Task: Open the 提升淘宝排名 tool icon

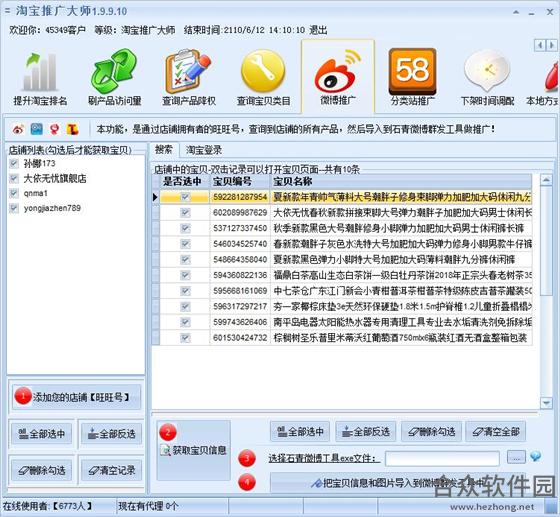Action: (x=40, y=78)
